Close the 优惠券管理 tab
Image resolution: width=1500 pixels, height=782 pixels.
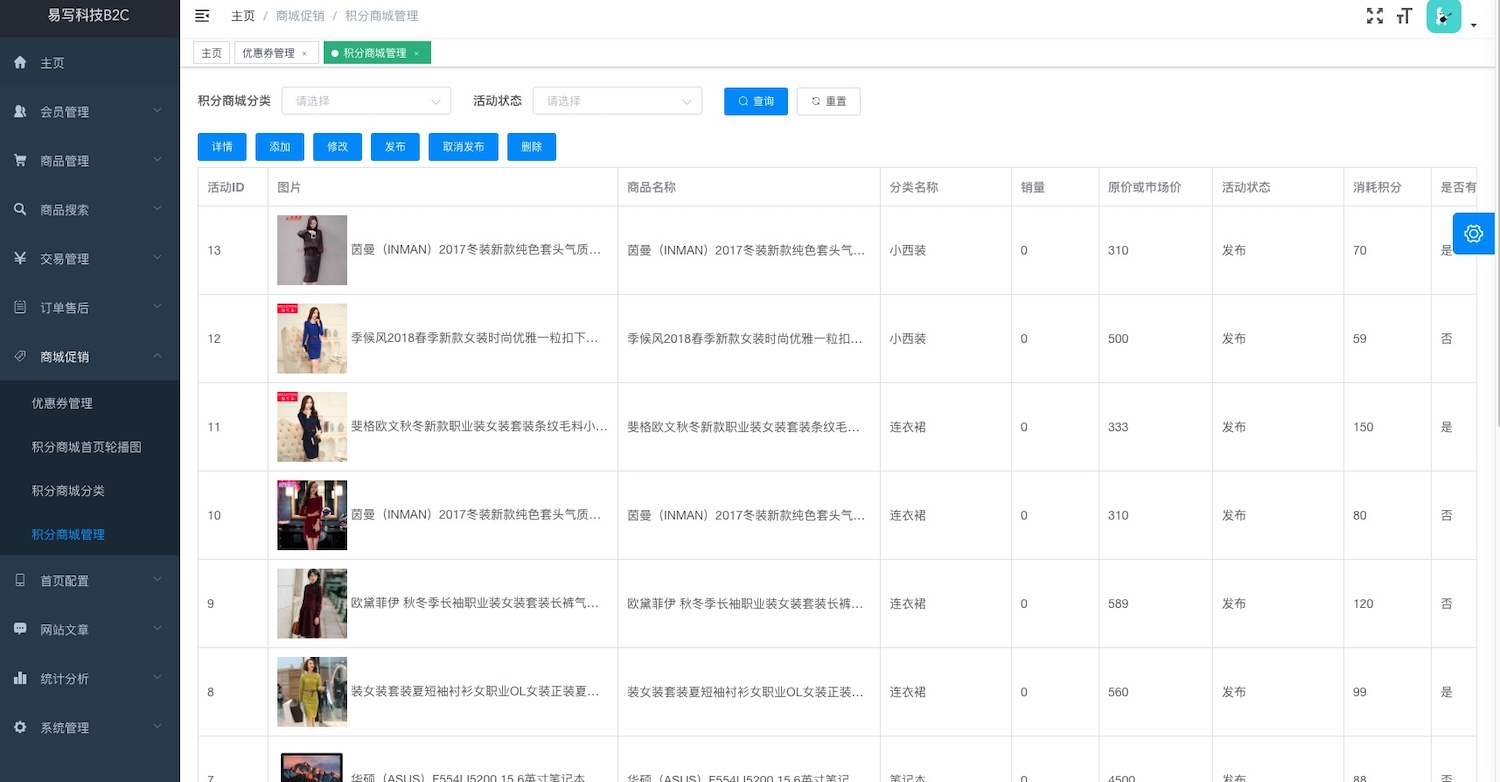304,54
